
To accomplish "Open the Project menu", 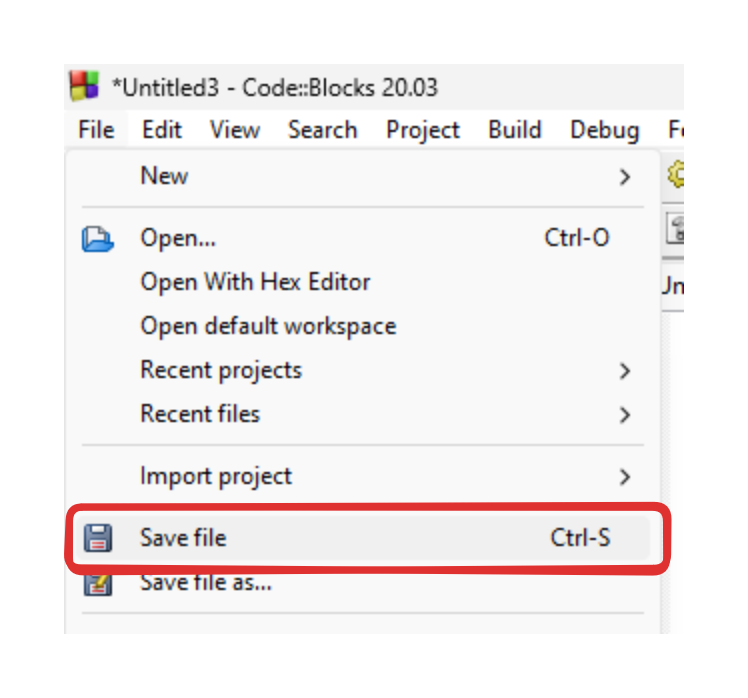I will pos(423,130).
